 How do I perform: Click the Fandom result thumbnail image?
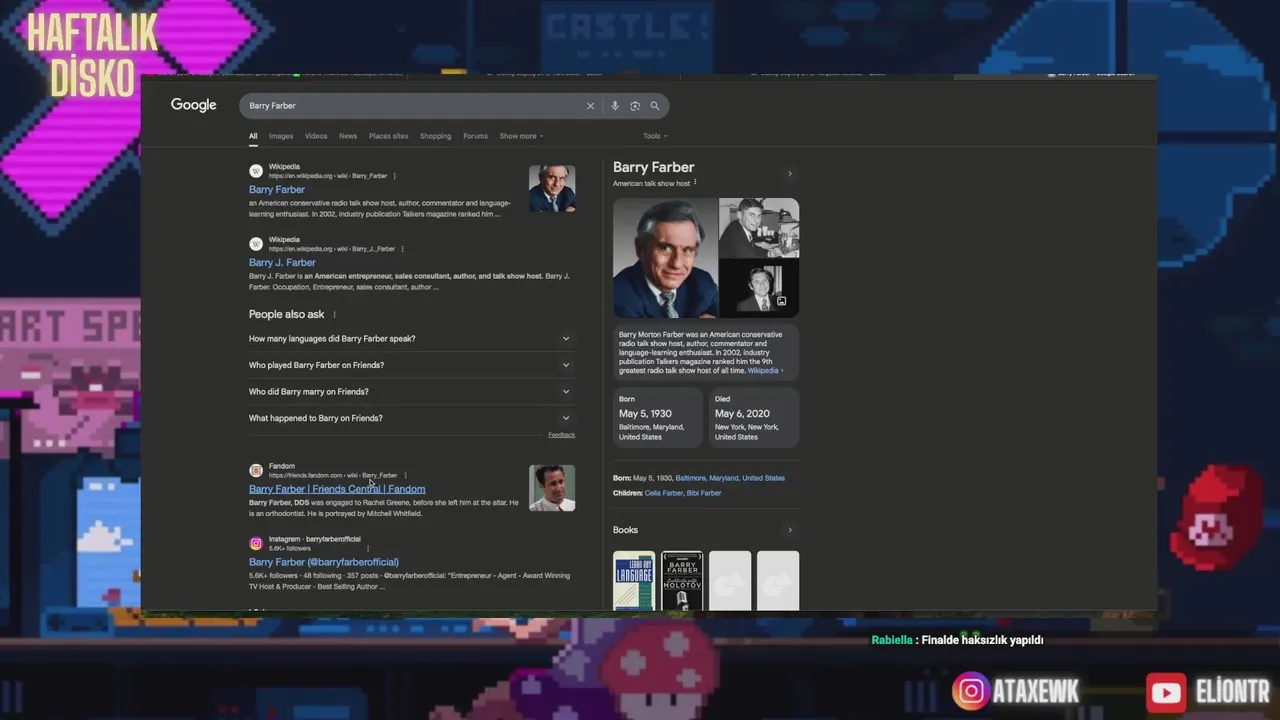(552, 488)
